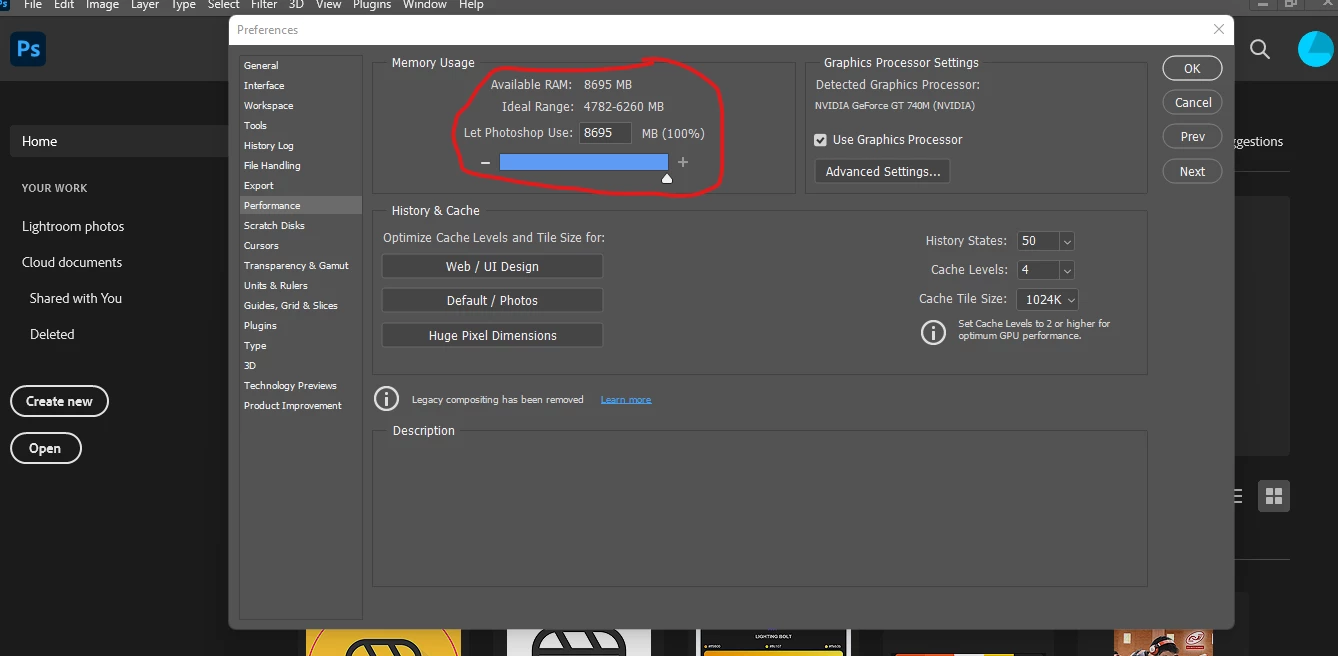Apply Default / Photos cache preset
This screenshot has height=656, width=1338.
coord(492,300)
